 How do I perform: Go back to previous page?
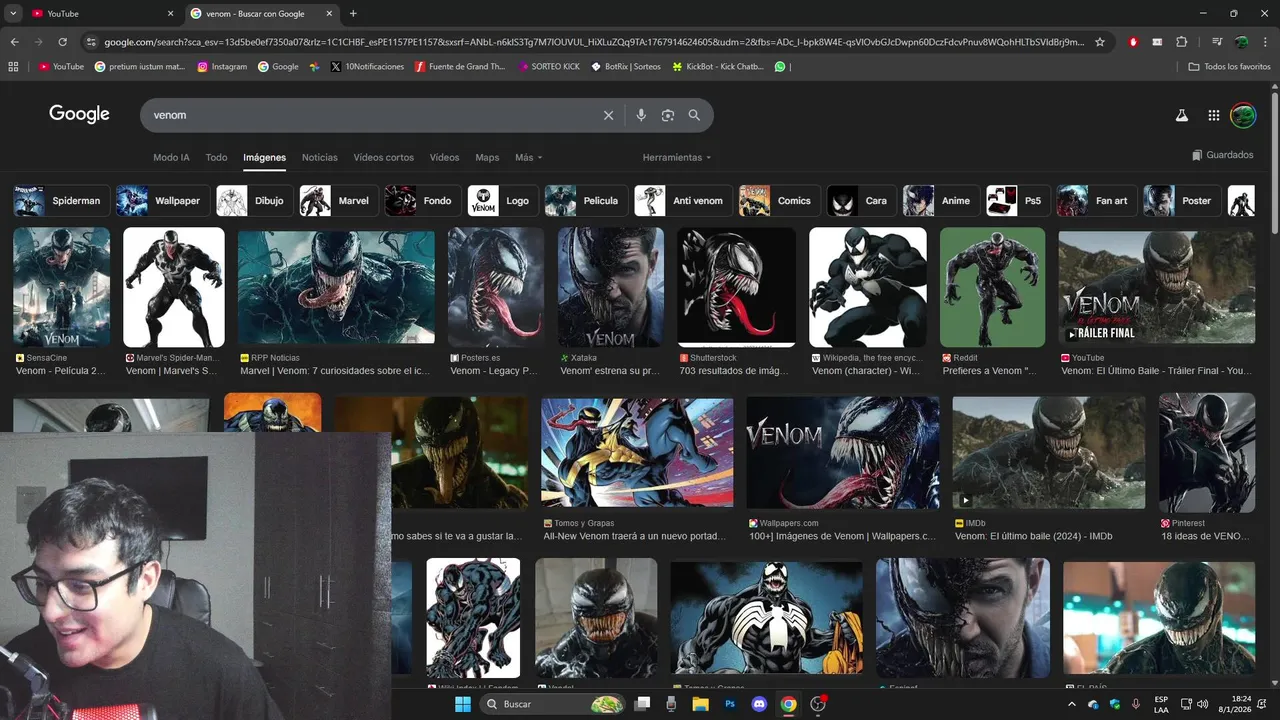pyautogui.click(x=14, y=42)
